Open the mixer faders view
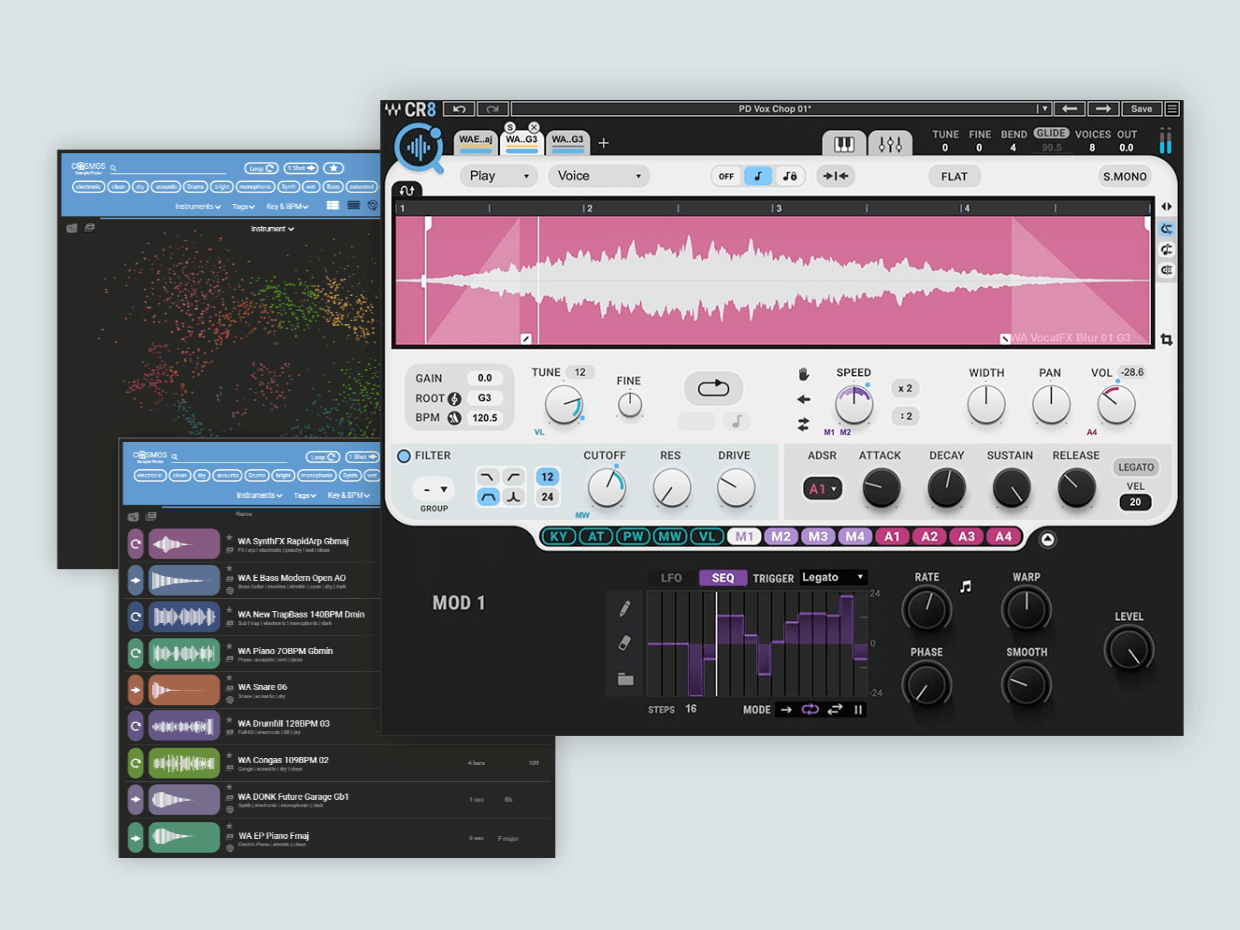1240x930 pixels. [890, 144]
